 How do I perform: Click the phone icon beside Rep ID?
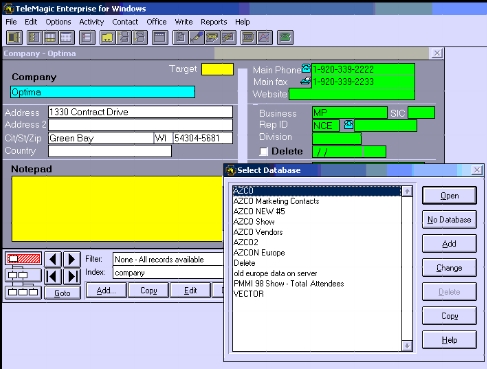pos(349,125)
